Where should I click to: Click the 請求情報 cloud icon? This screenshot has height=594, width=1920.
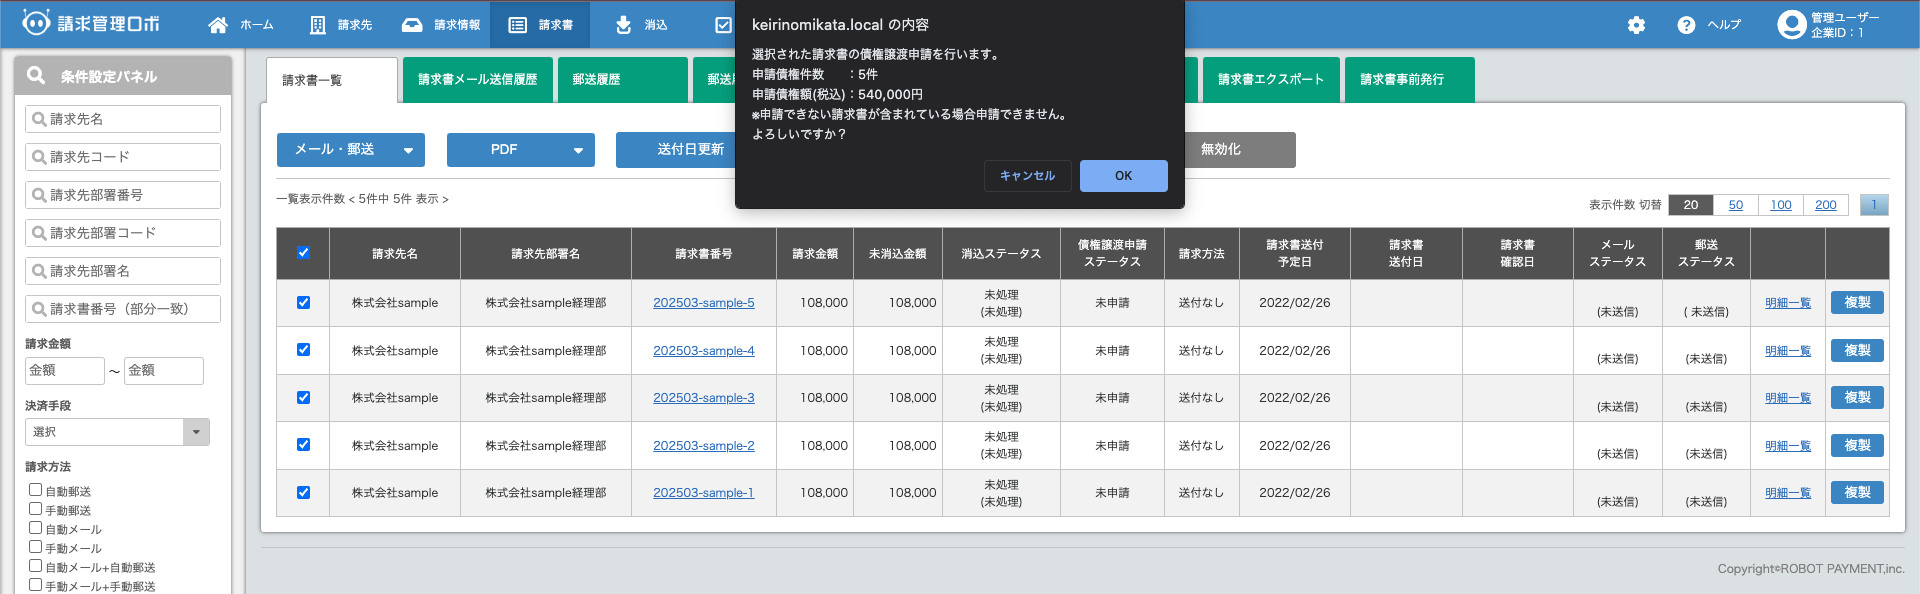412,25
